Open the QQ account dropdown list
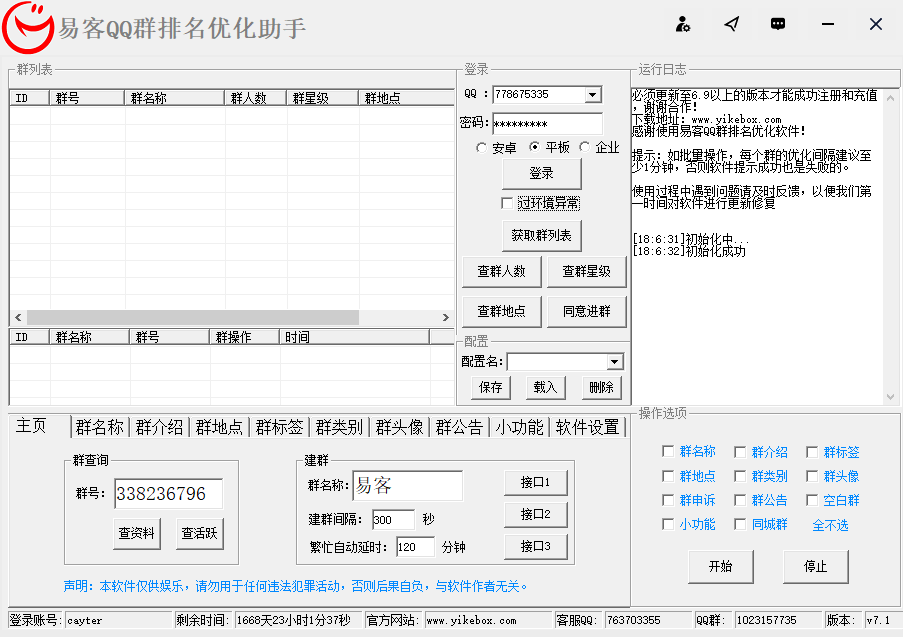 (x=594, y=95)
